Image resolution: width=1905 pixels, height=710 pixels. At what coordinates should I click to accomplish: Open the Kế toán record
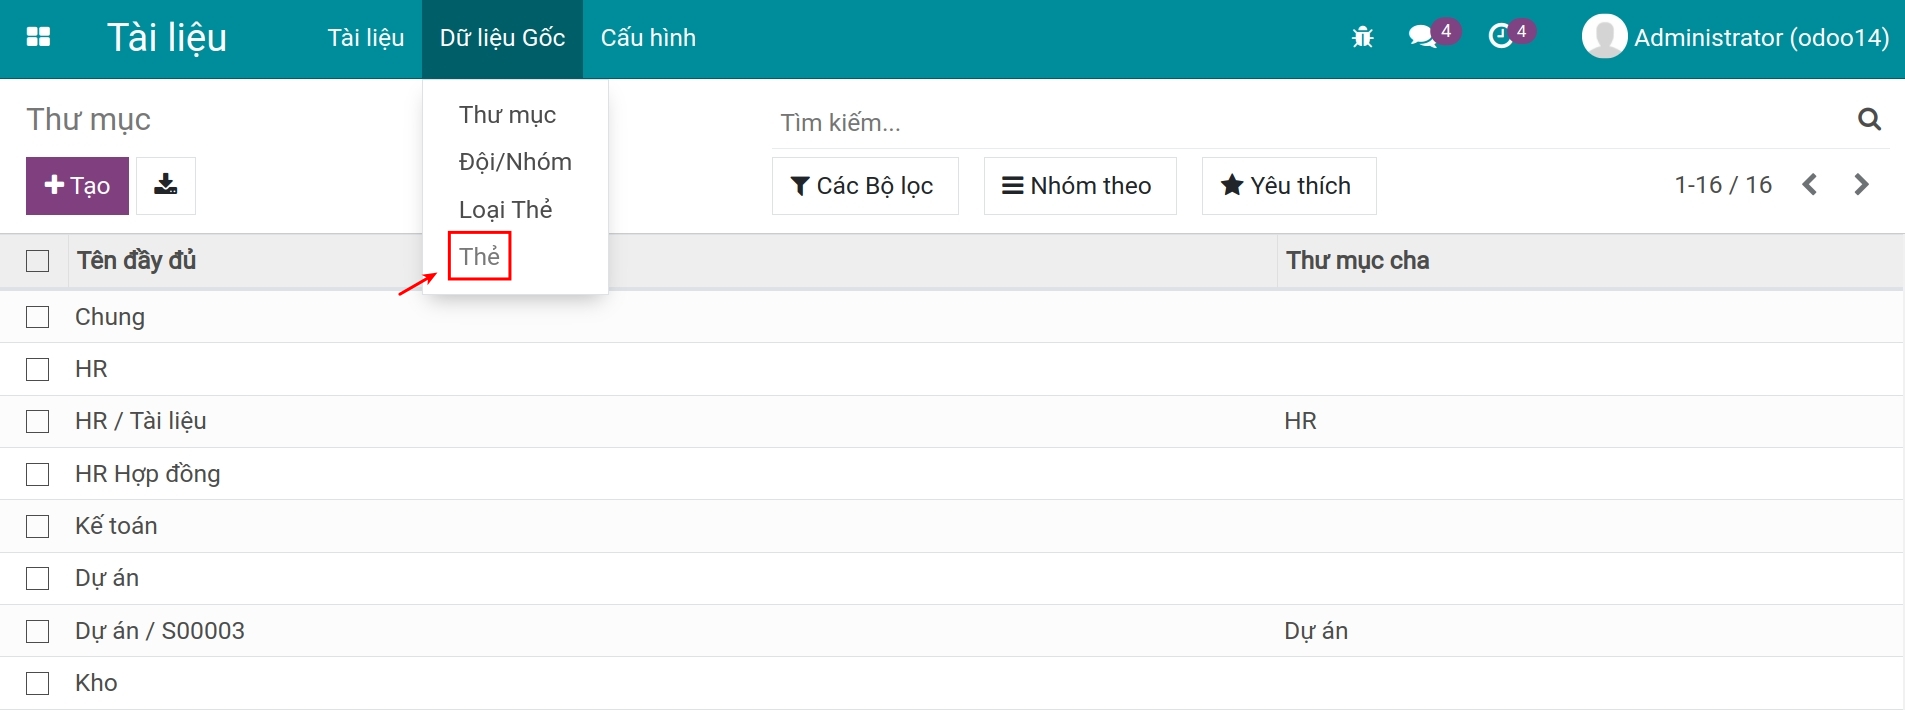point(116,526)
